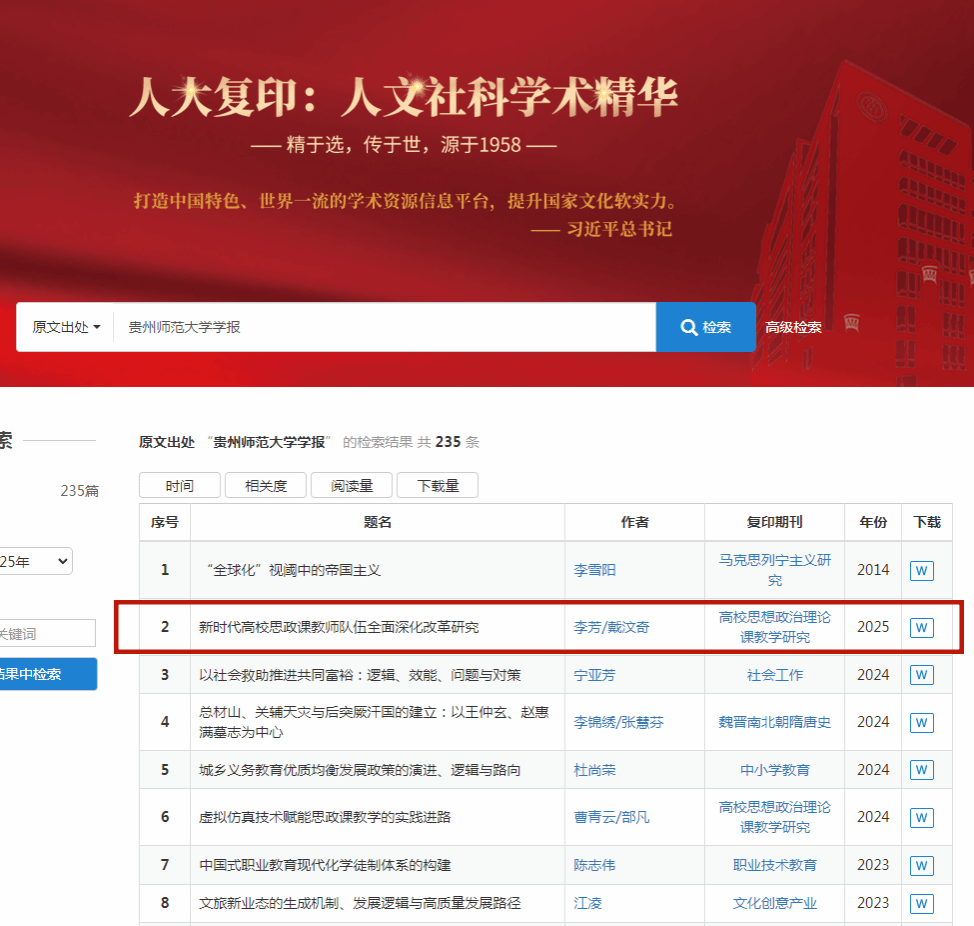Sort results by 时间

(180, 486)
